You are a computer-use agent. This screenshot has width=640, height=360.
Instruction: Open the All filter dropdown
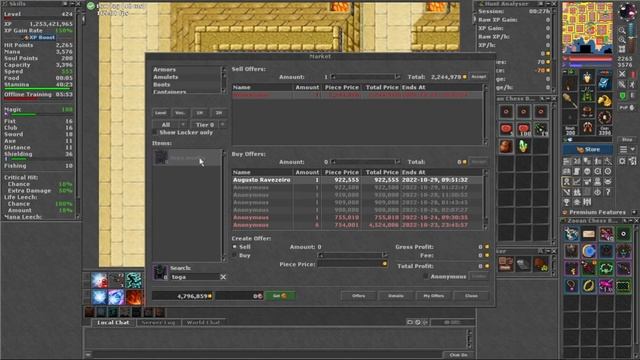pos(170,124)
